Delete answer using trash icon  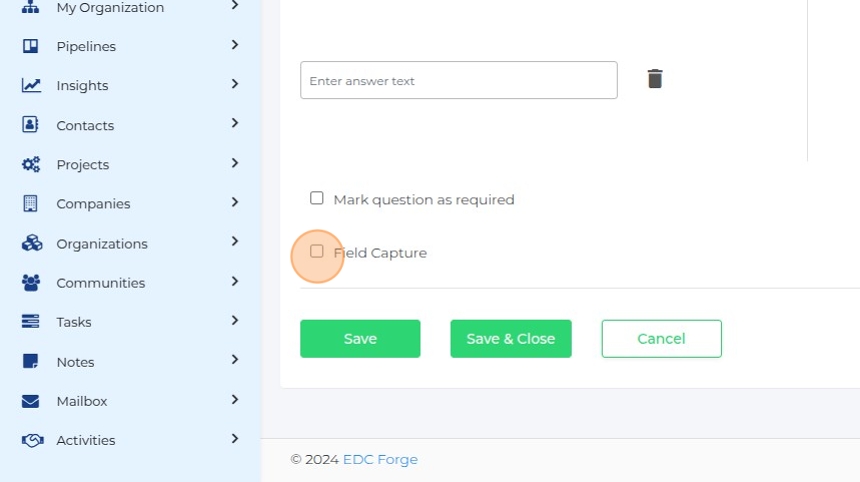(x=655, y=79)
